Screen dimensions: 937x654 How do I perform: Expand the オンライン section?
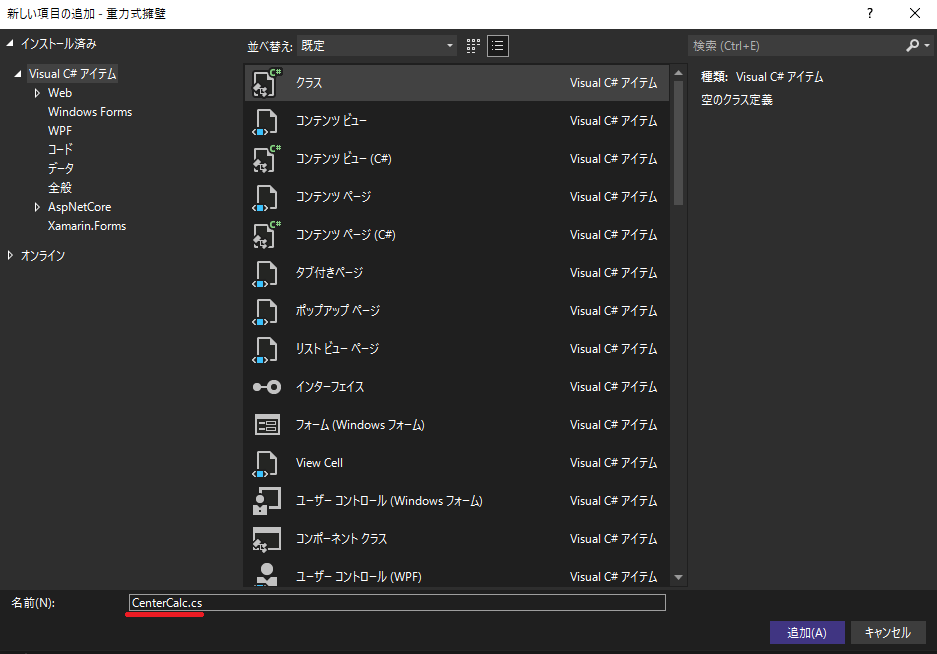[x=11, y=256]
